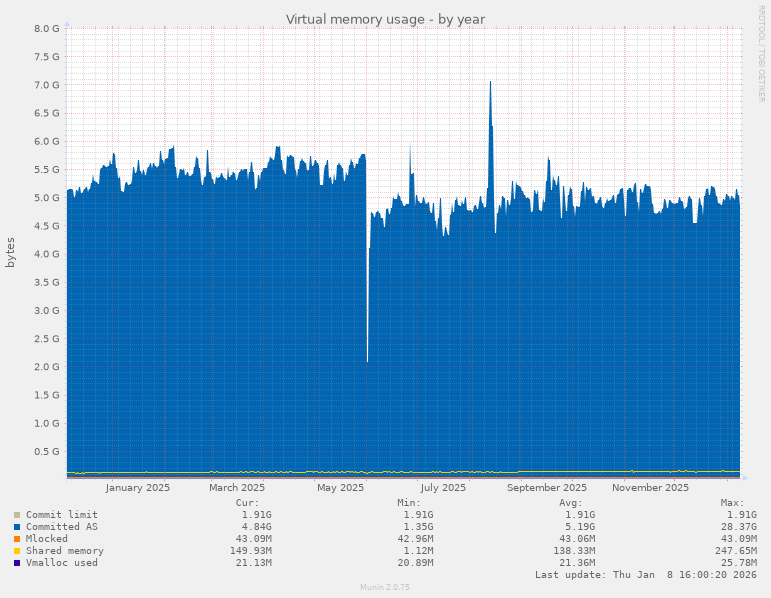Click the Vmalloc used current value 21.13M
This screenshot has width=771, height=598.
click(253, 563)
